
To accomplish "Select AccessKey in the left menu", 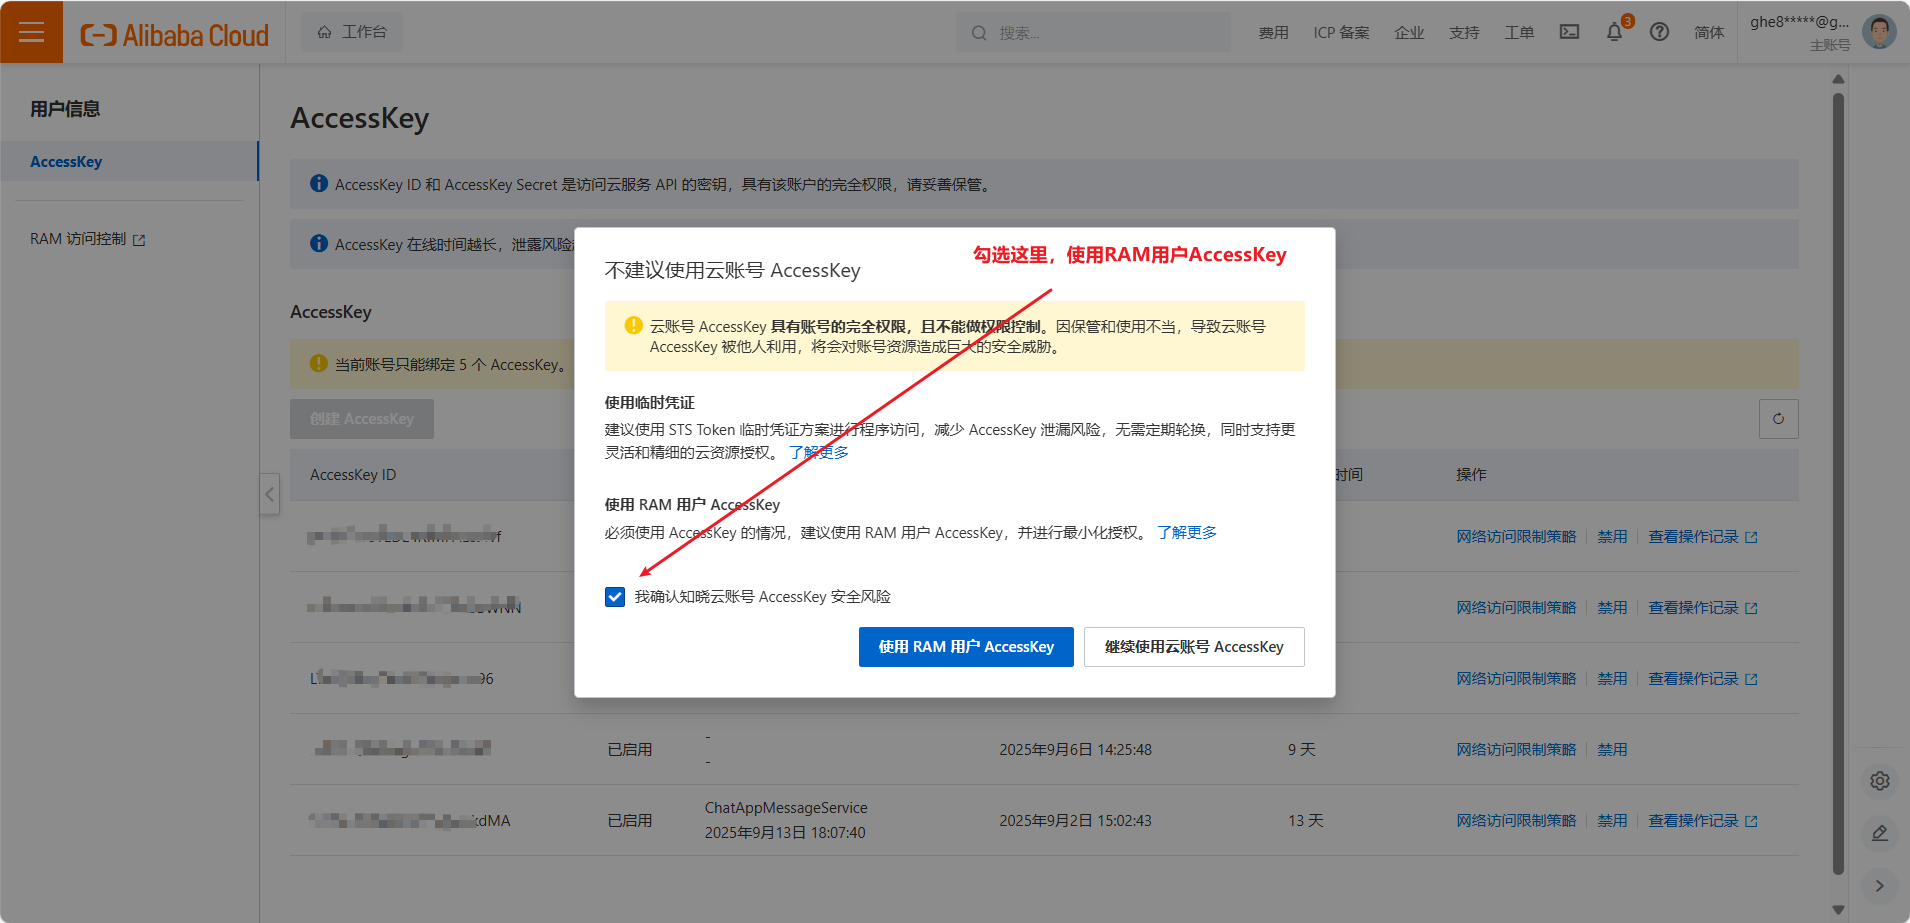I will [x=66, y=162].
